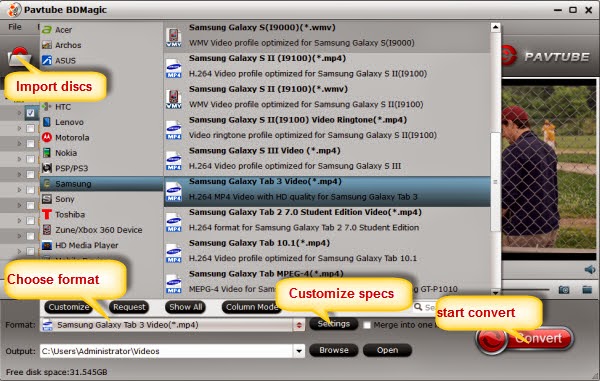
Task: Click the red Motorola logo icon
Action: click(47, 137)
